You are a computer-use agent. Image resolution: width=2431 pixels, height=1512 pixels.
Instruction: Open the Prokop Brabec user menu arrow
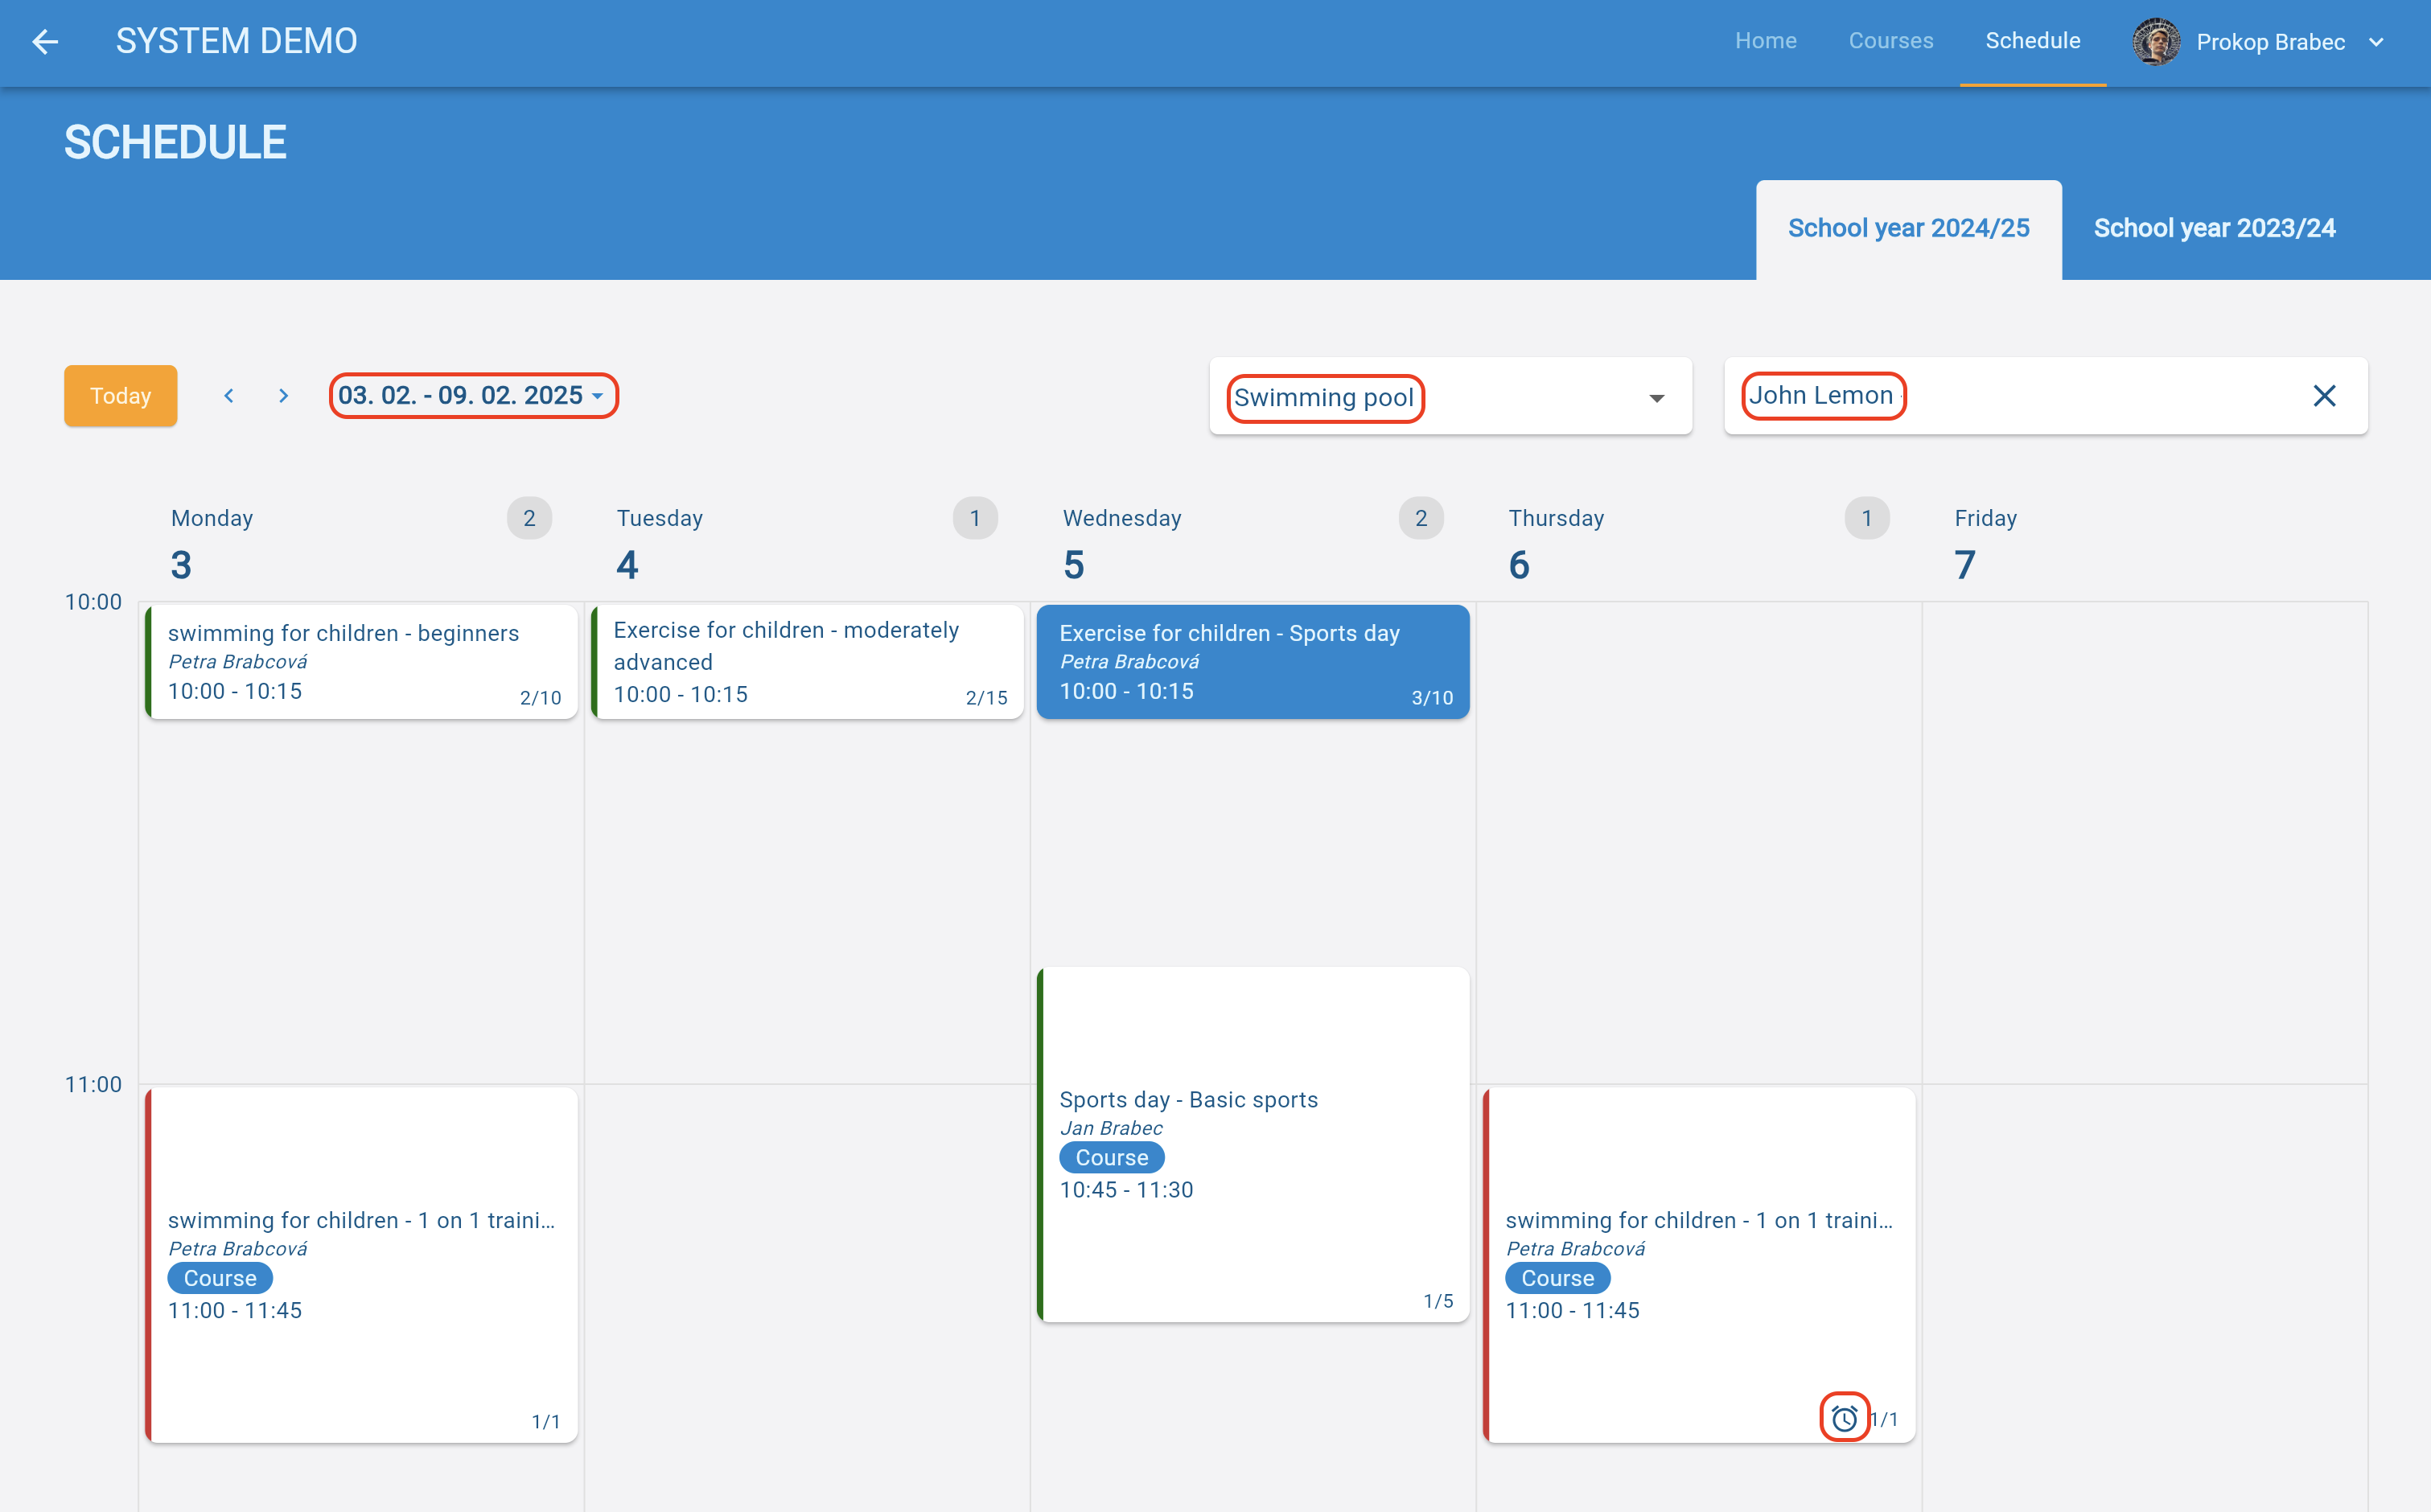pos(2377,42)
